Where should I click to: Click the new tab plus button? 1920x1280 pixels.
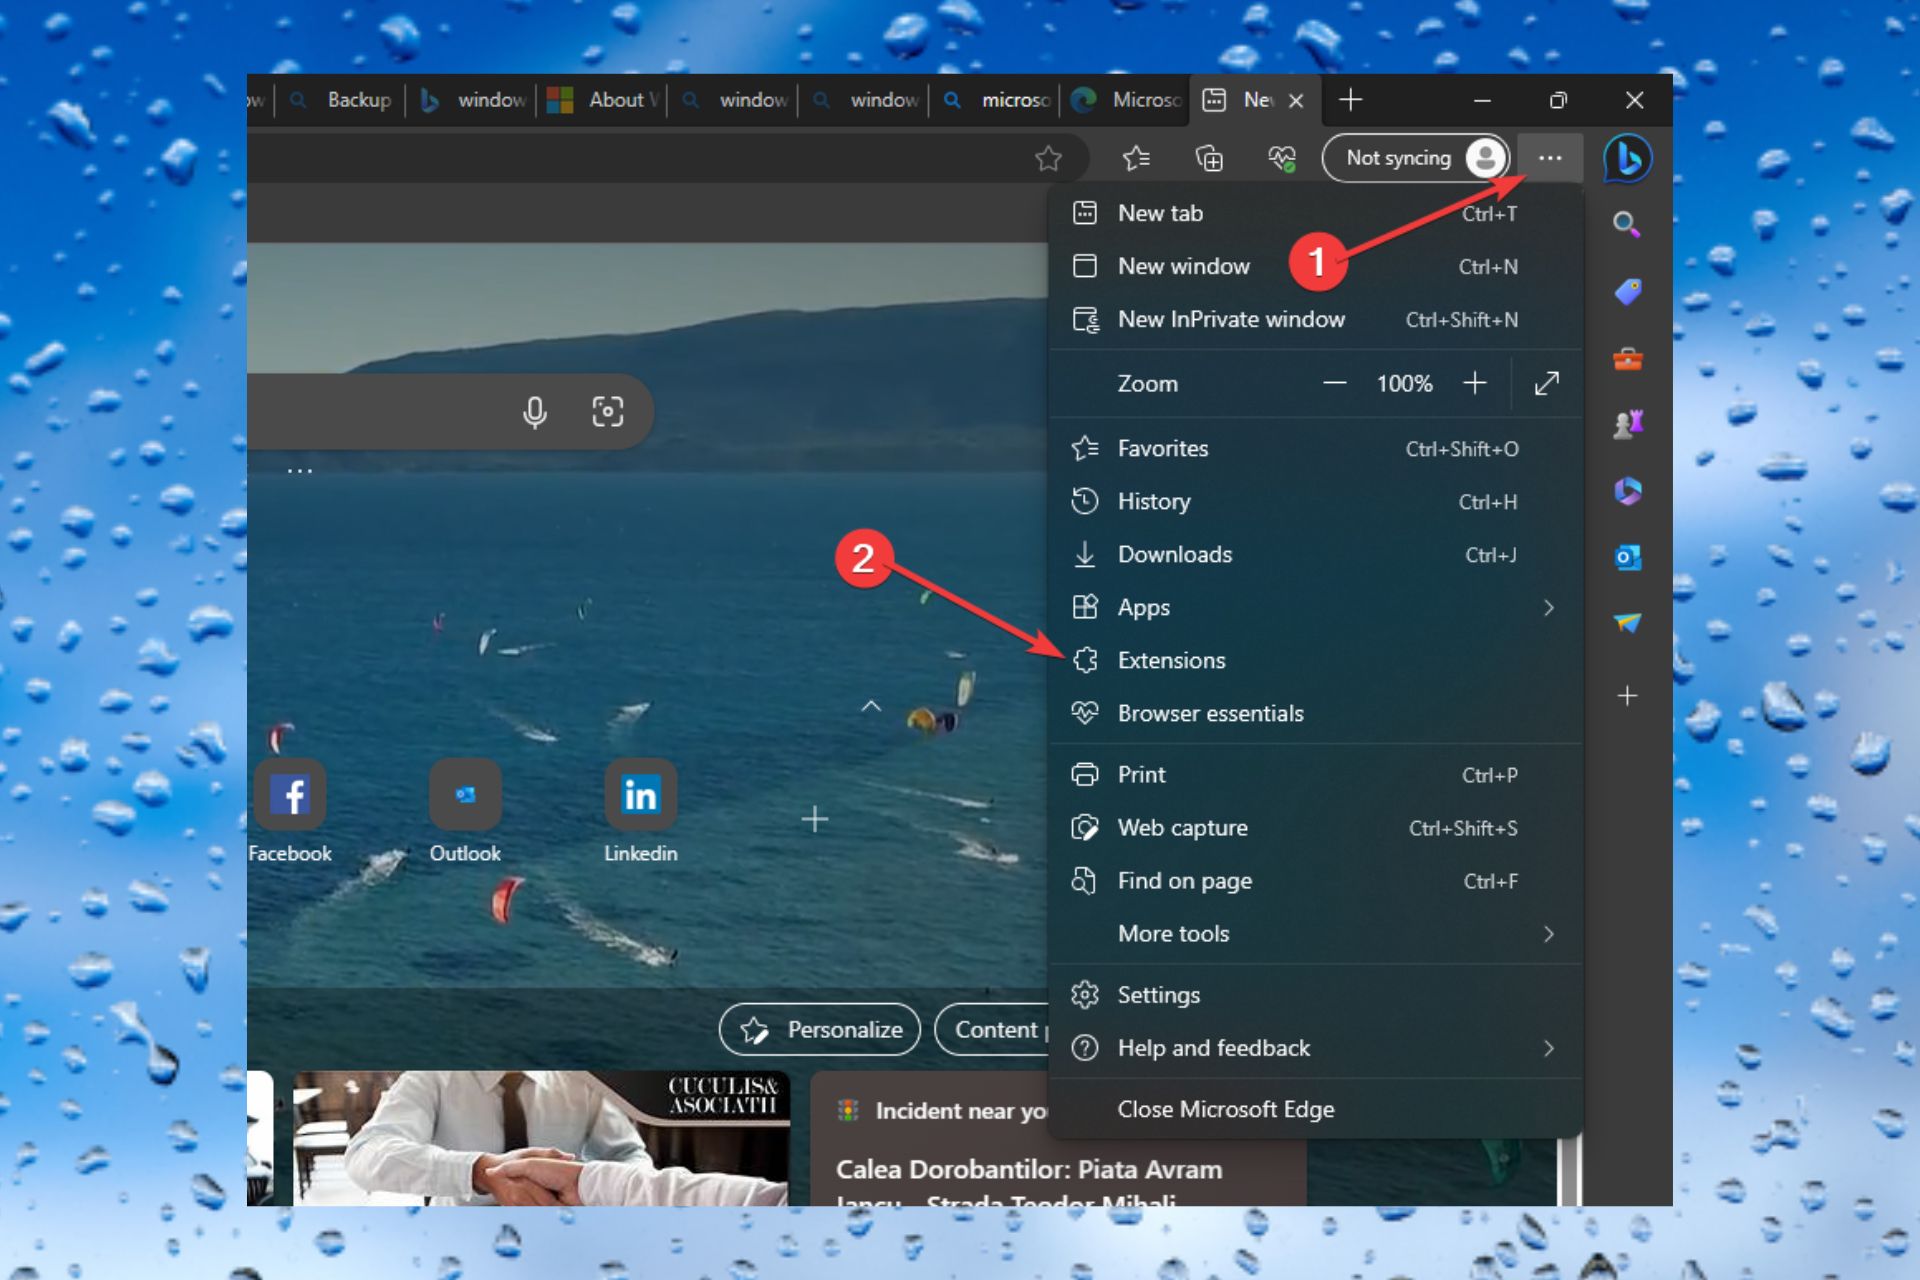pyautogui.click(x=1350, y=100)
